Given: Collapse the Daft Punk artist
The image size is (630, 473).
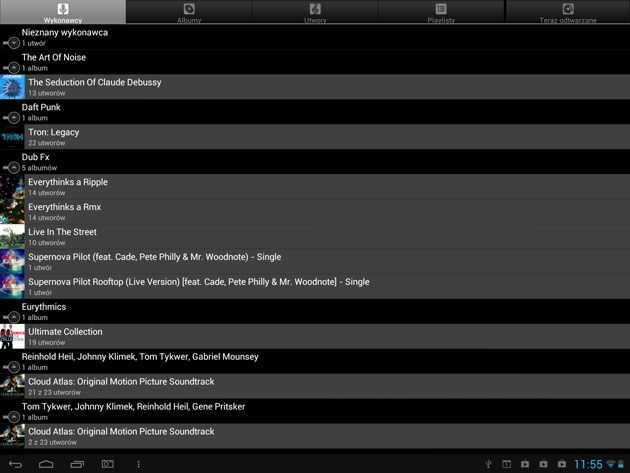Looking at the screenshot, I should 12,117.
